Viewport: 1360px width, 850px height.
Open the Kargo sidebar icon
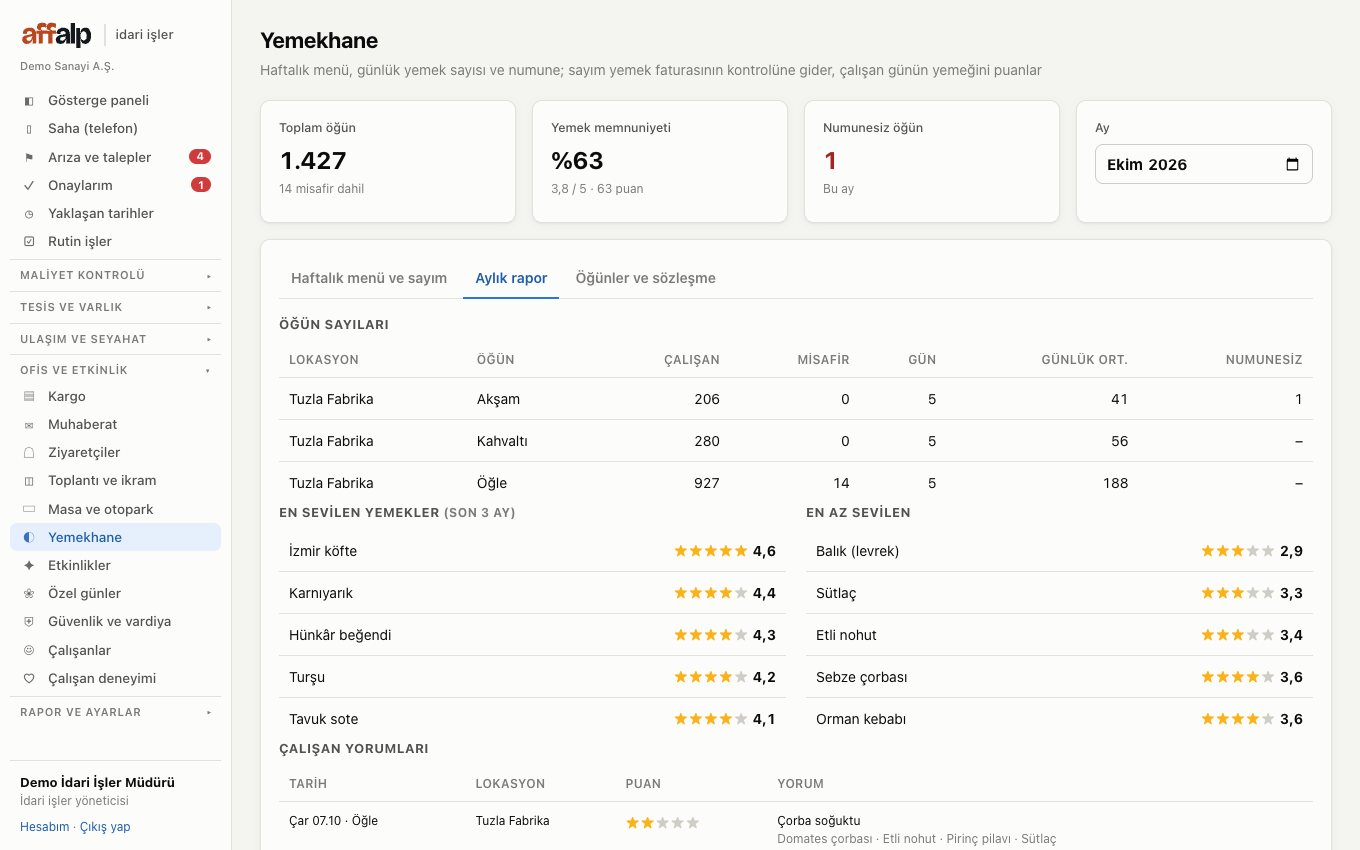(29, 396)
